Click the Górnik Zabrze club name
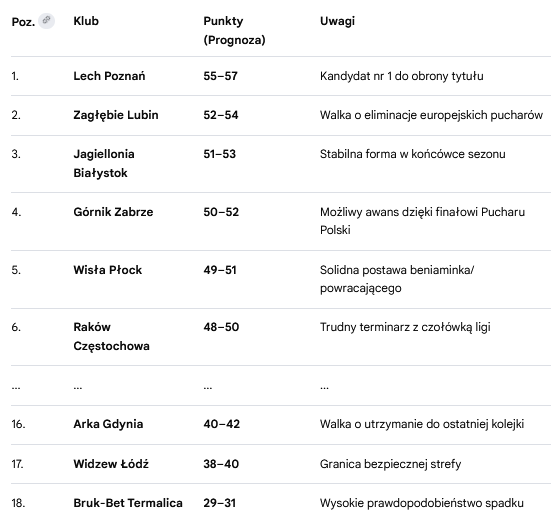The height and width of the screenshot is (527, 553). click(x=113, y=212)
